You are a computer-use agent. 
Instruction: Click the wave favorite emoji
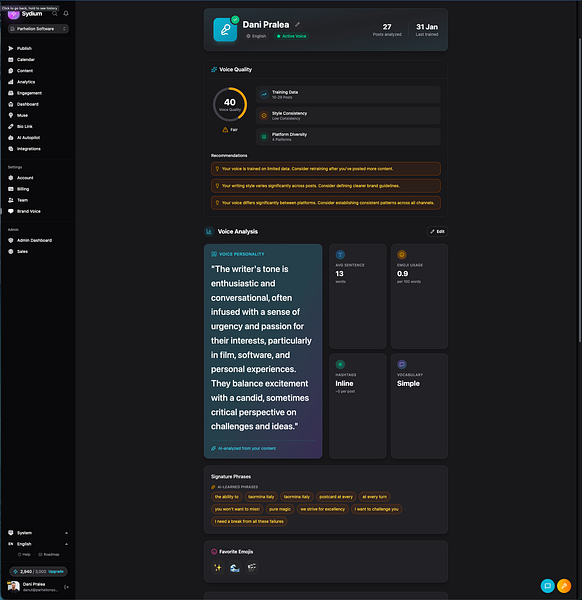coord(235,567)
